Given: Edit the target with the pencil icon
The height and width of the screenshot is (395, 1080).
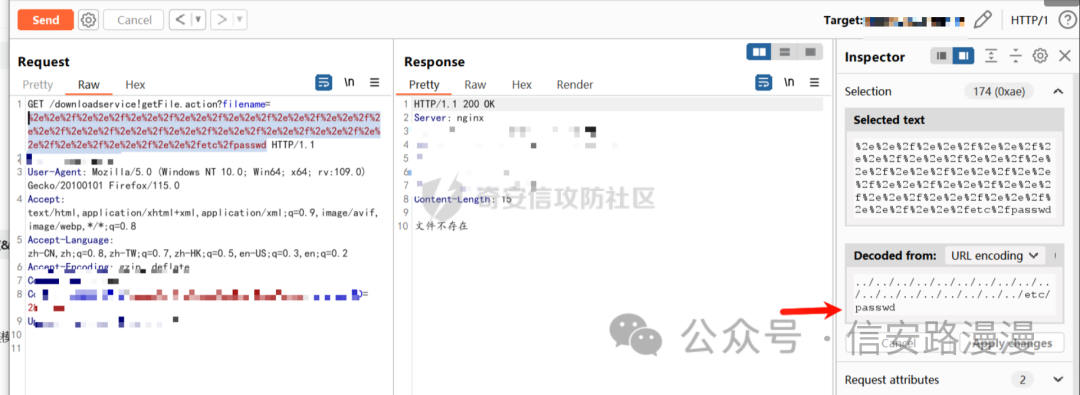Looking at the screenshot, I should 983,20.
